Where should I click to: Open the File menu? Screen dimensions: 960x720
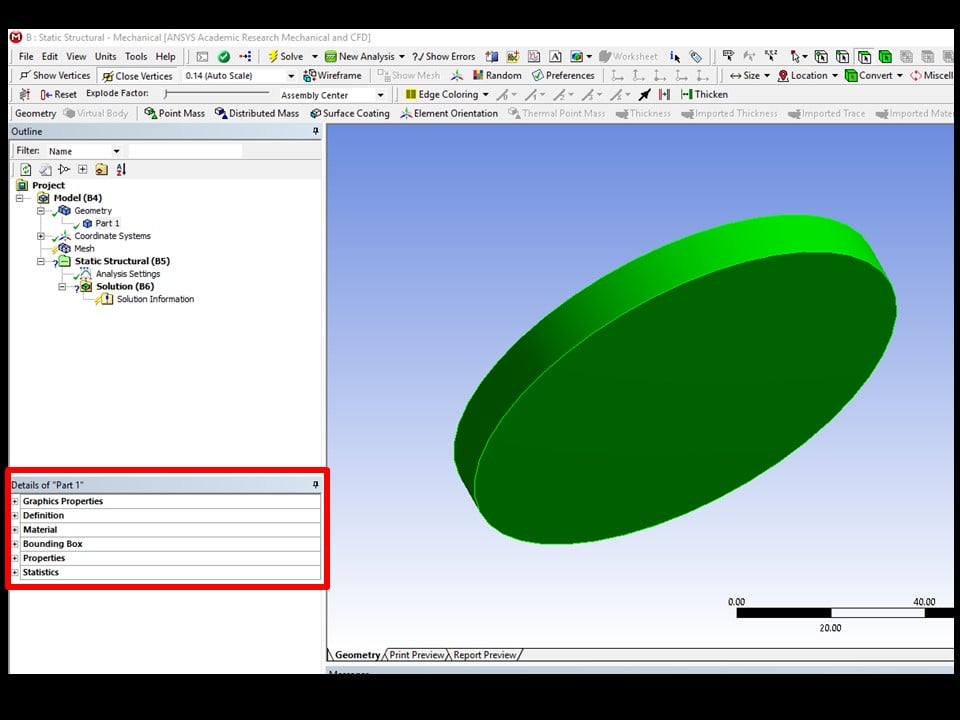point(26,56)
